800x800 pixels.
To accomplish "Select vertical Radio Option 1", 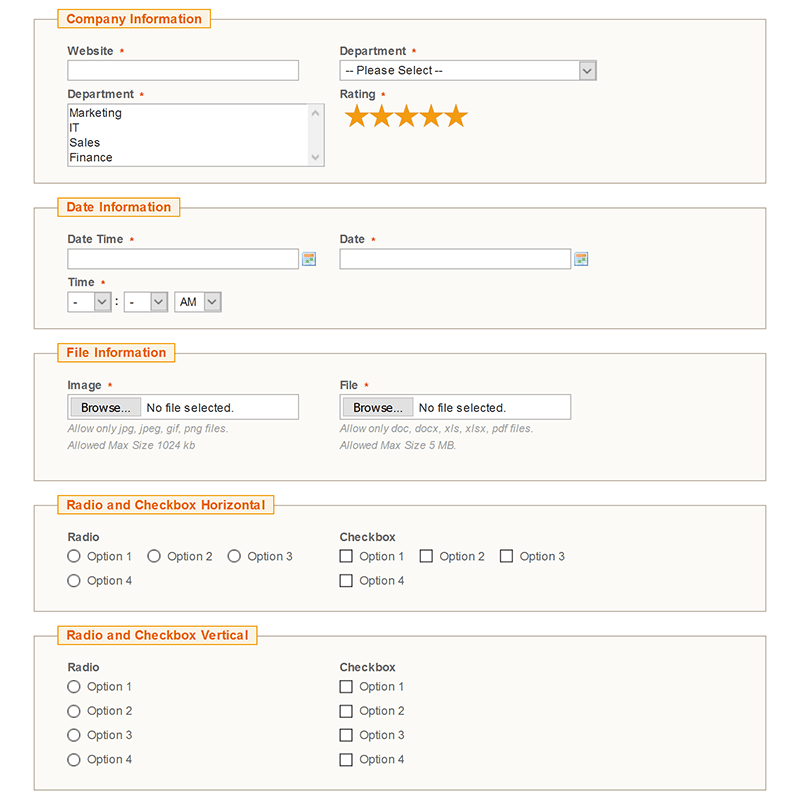I will [x=74, y=687].
